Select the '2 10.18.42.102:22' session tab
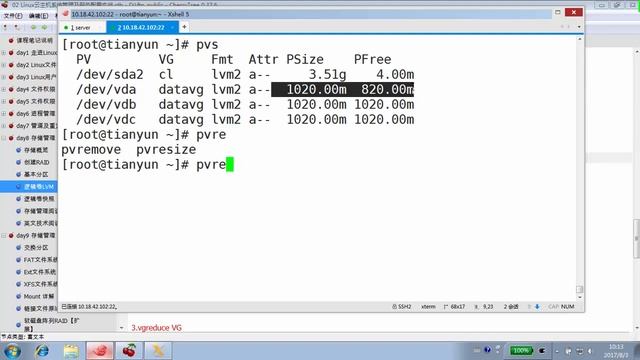Image resolution: width=640 pixels, height=360 pixels. coord(142,27)
